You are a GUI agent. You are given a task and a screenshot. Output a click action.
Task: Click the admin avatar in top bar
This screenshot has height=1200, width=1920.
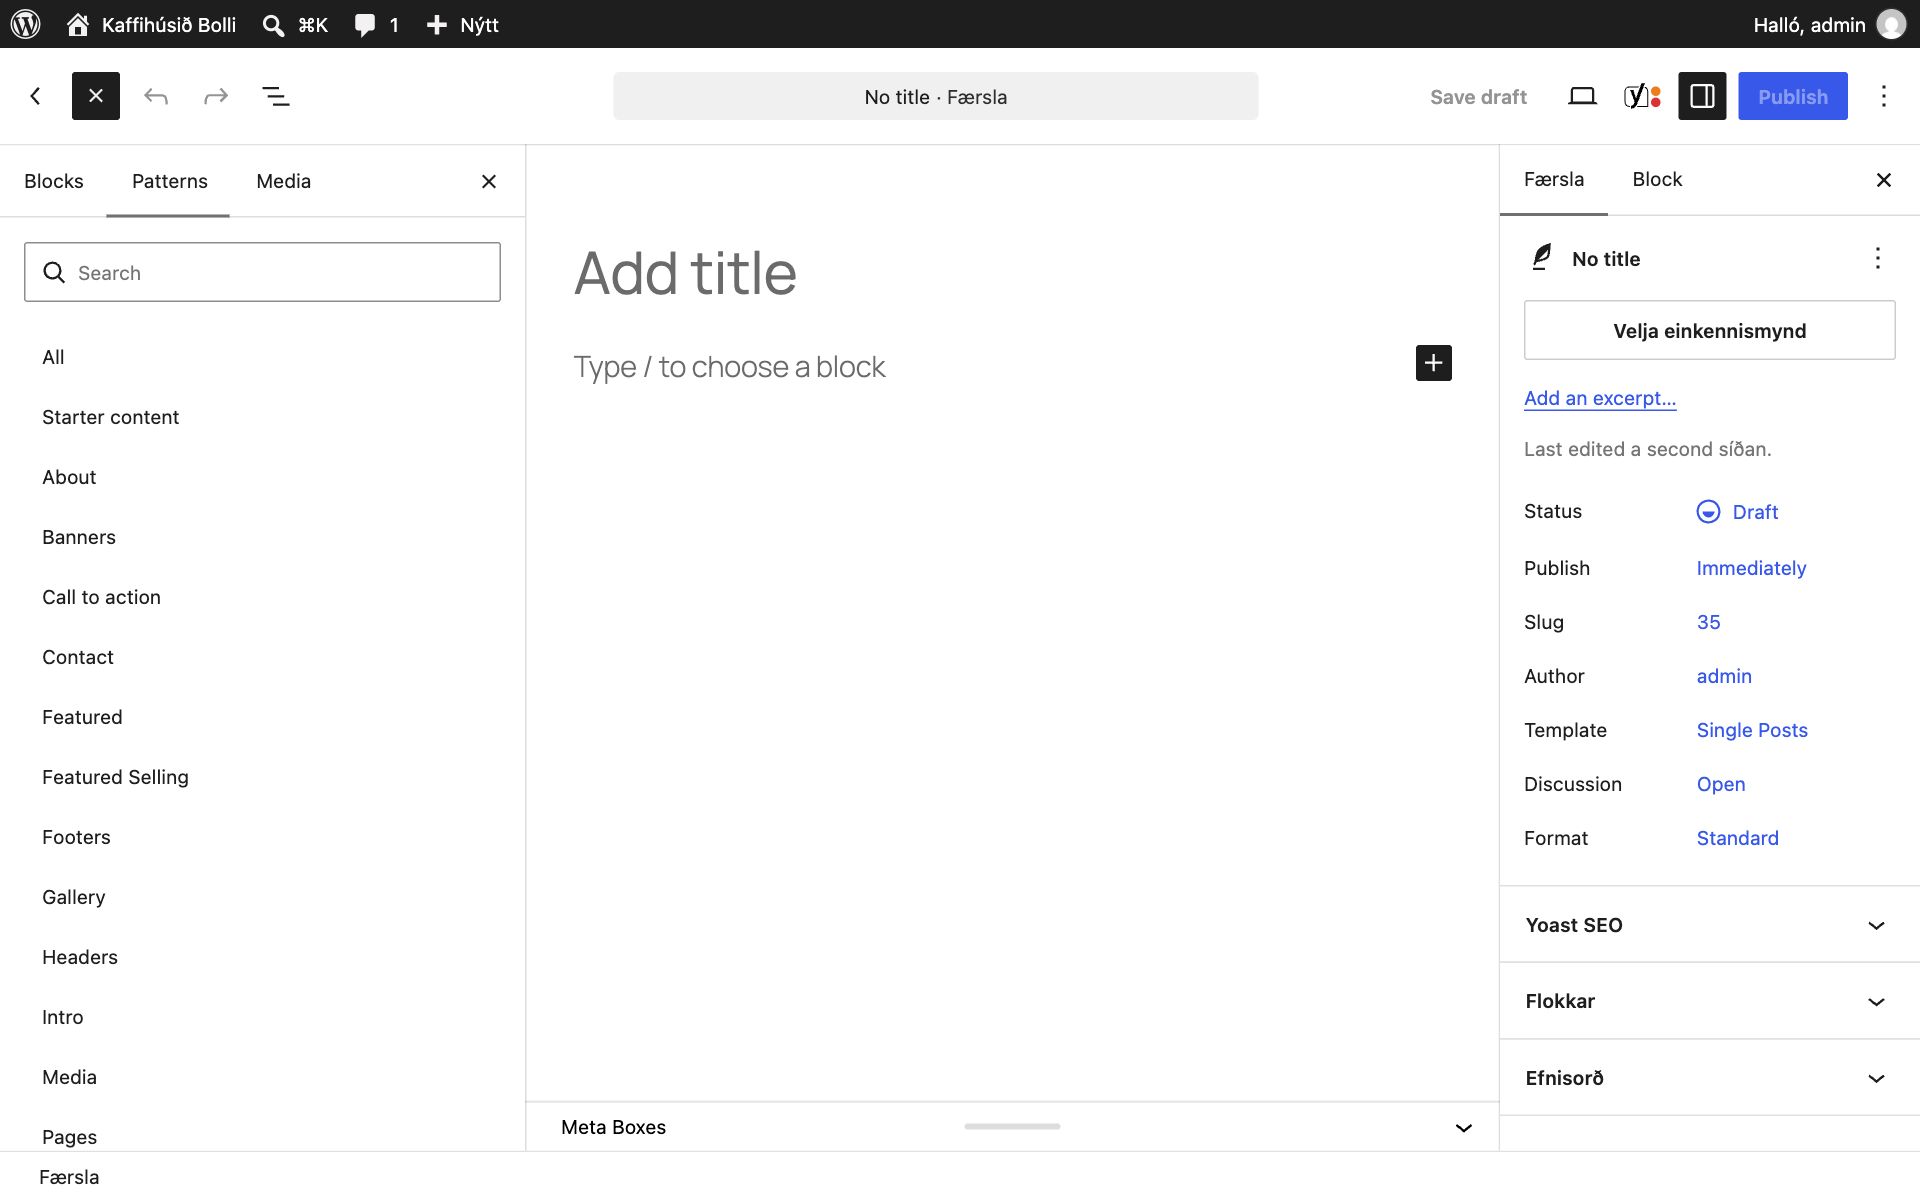pyautogui.click(x=1891, y=24)
